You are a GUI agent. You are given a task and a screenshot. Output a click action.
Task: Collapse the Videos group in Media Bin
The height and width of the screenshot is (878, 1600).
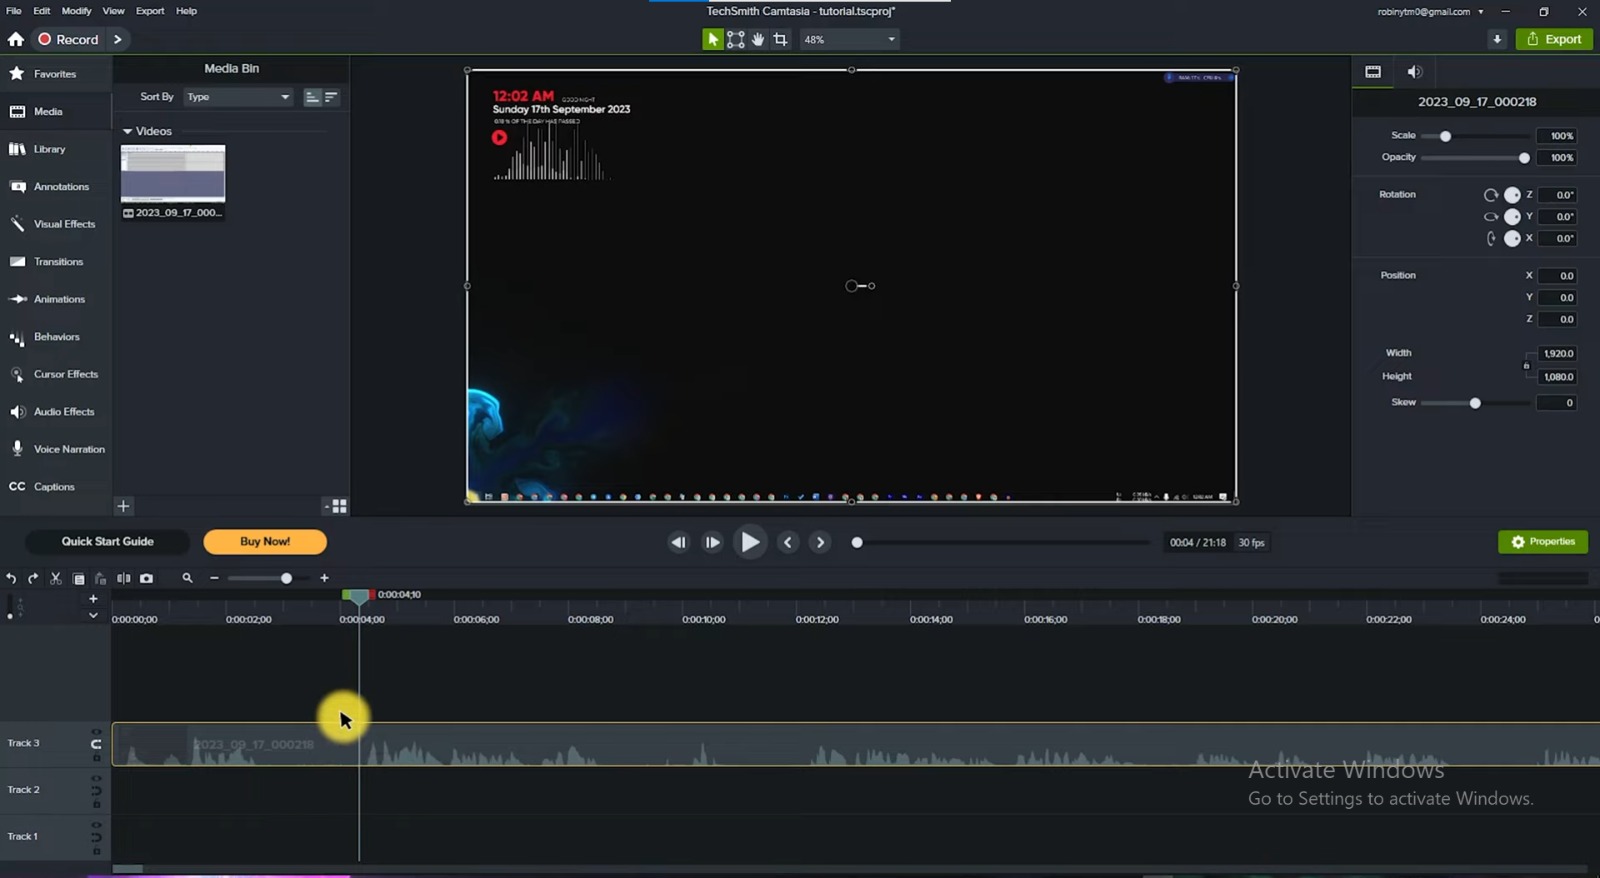(x=127, y=131)
